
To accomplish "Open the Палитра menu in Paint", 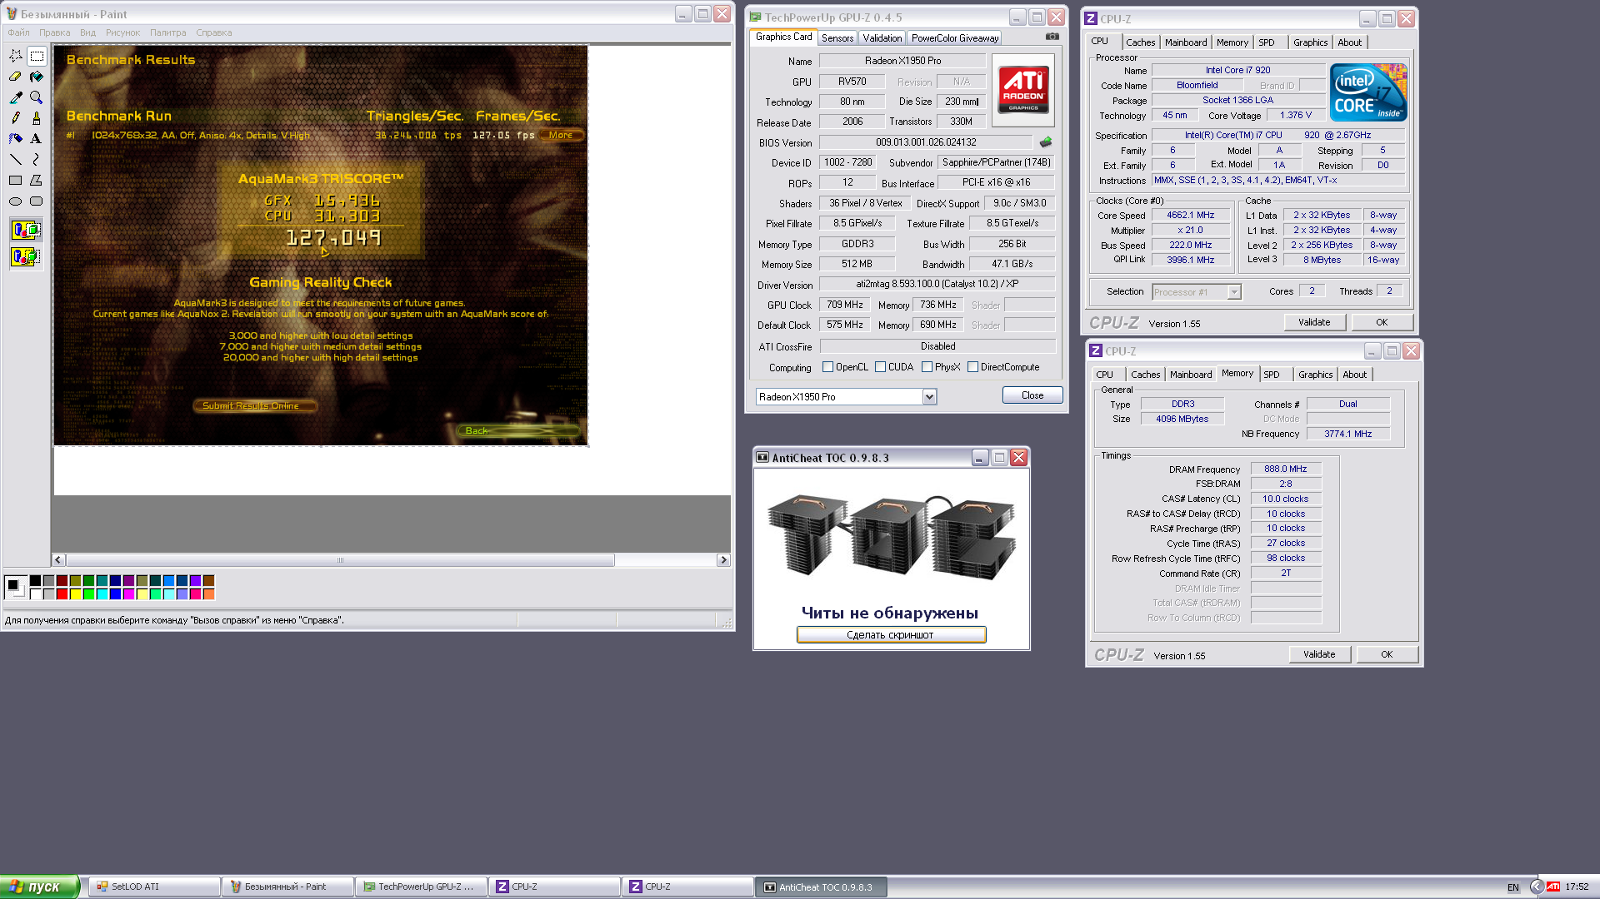I will point(168,33).
